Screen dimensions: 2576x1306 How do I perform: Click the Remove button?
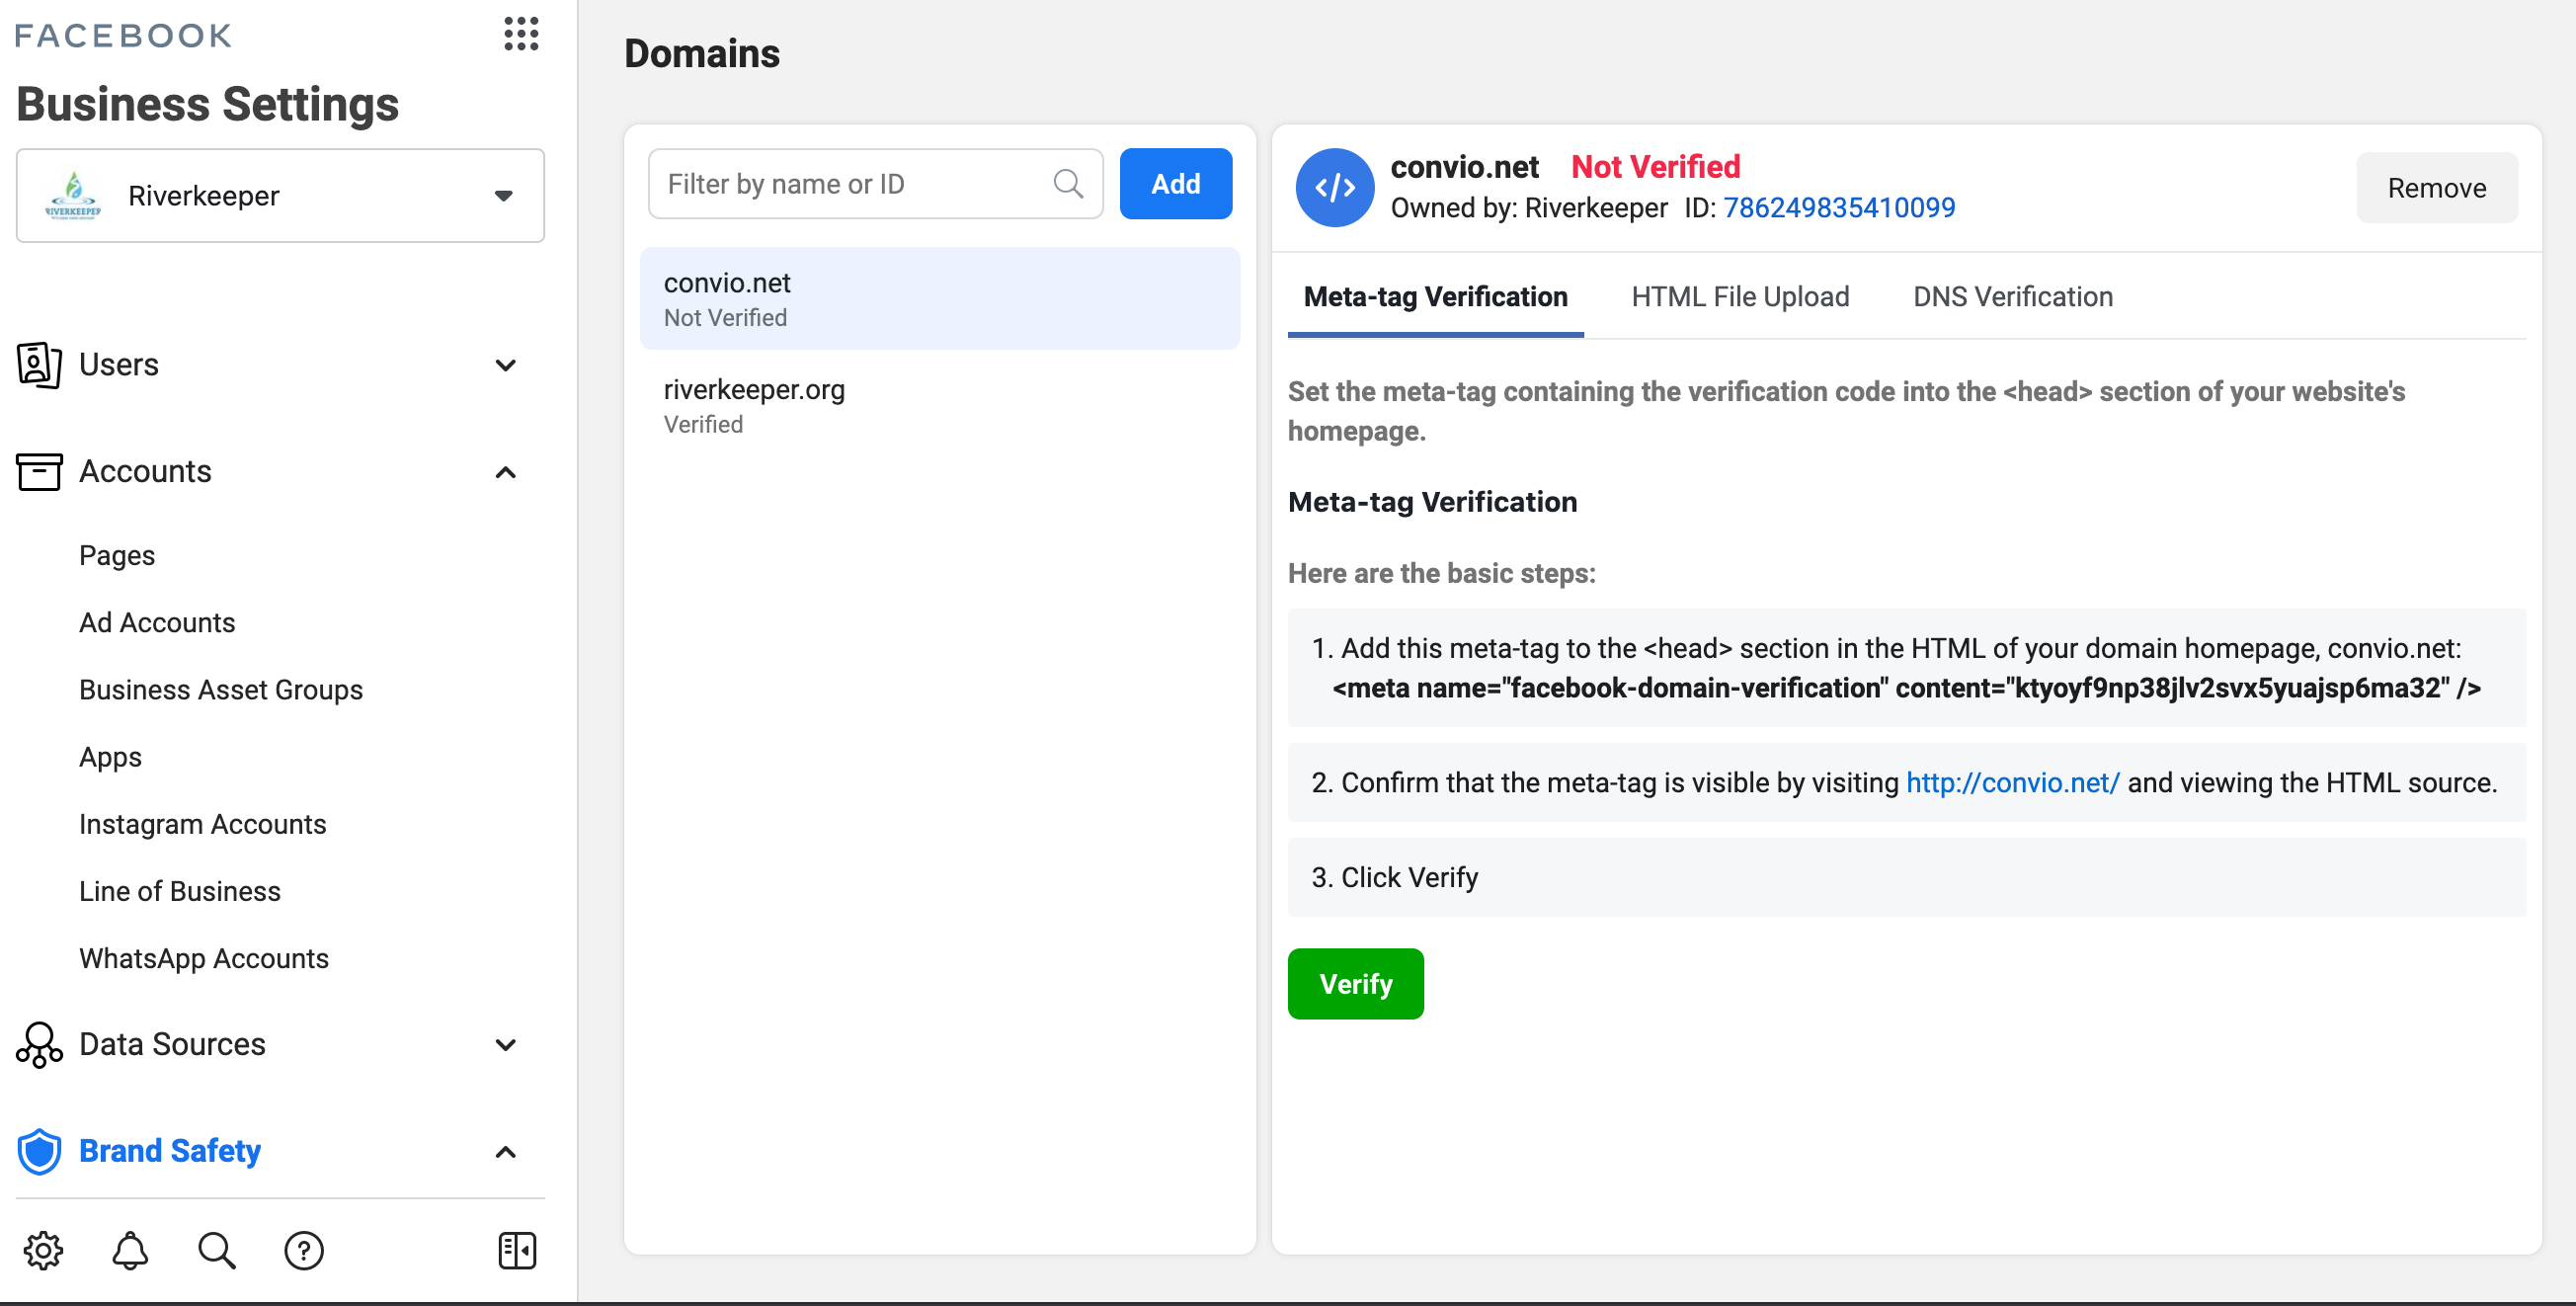coord(2437,187)
